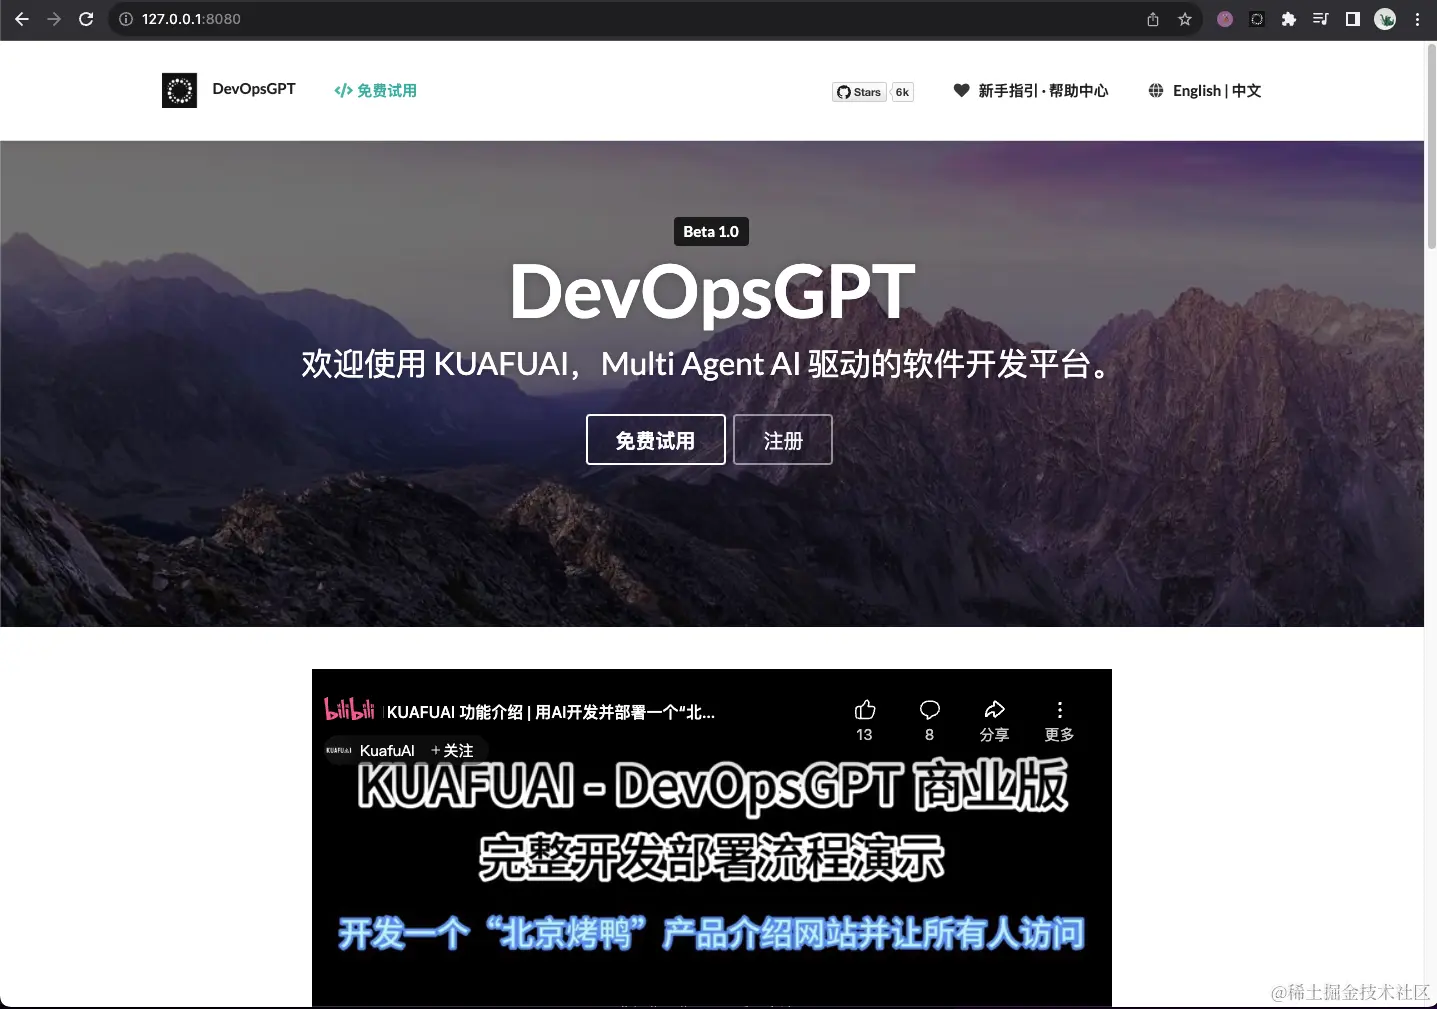
Task: Click the 注册 register button
Action: point(783,440)
